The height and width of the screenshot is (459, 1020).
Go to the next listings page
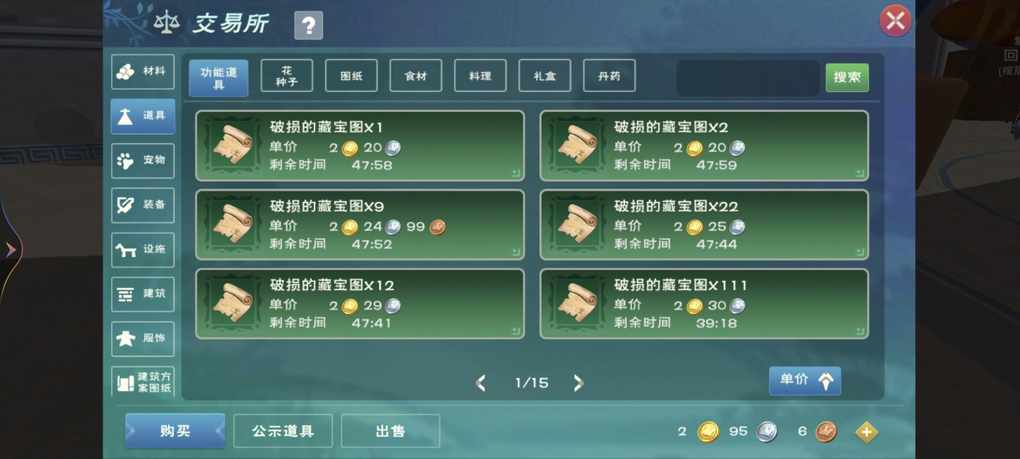coord(578,383)
